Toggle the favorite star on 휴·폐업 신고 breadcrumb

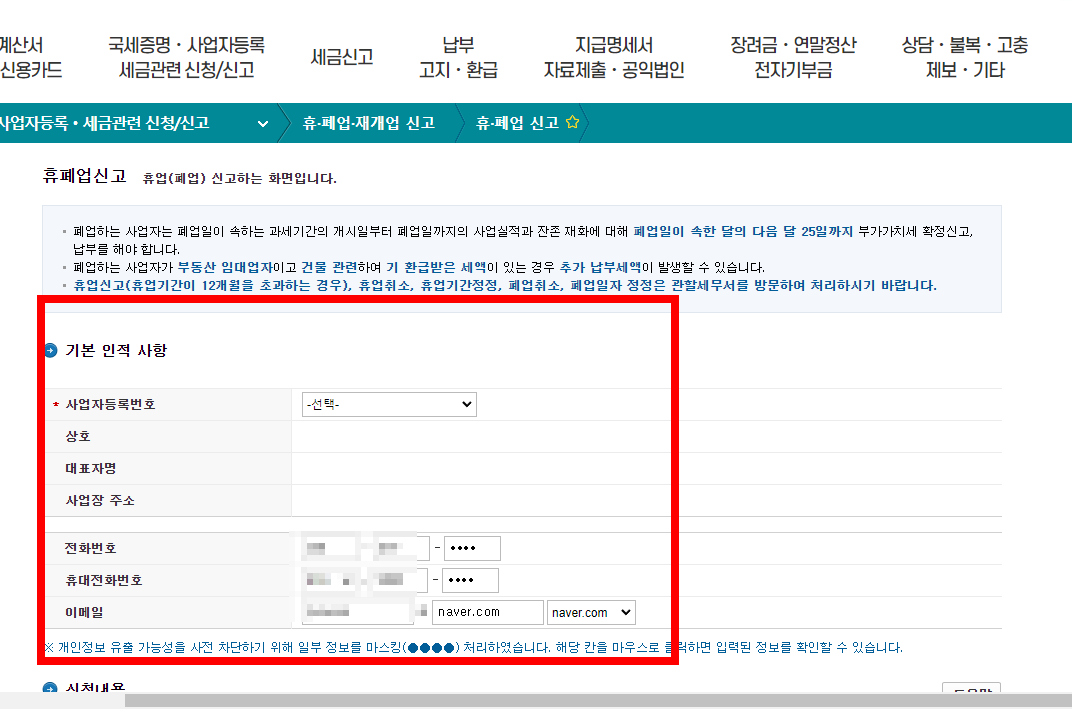(572, 123)
